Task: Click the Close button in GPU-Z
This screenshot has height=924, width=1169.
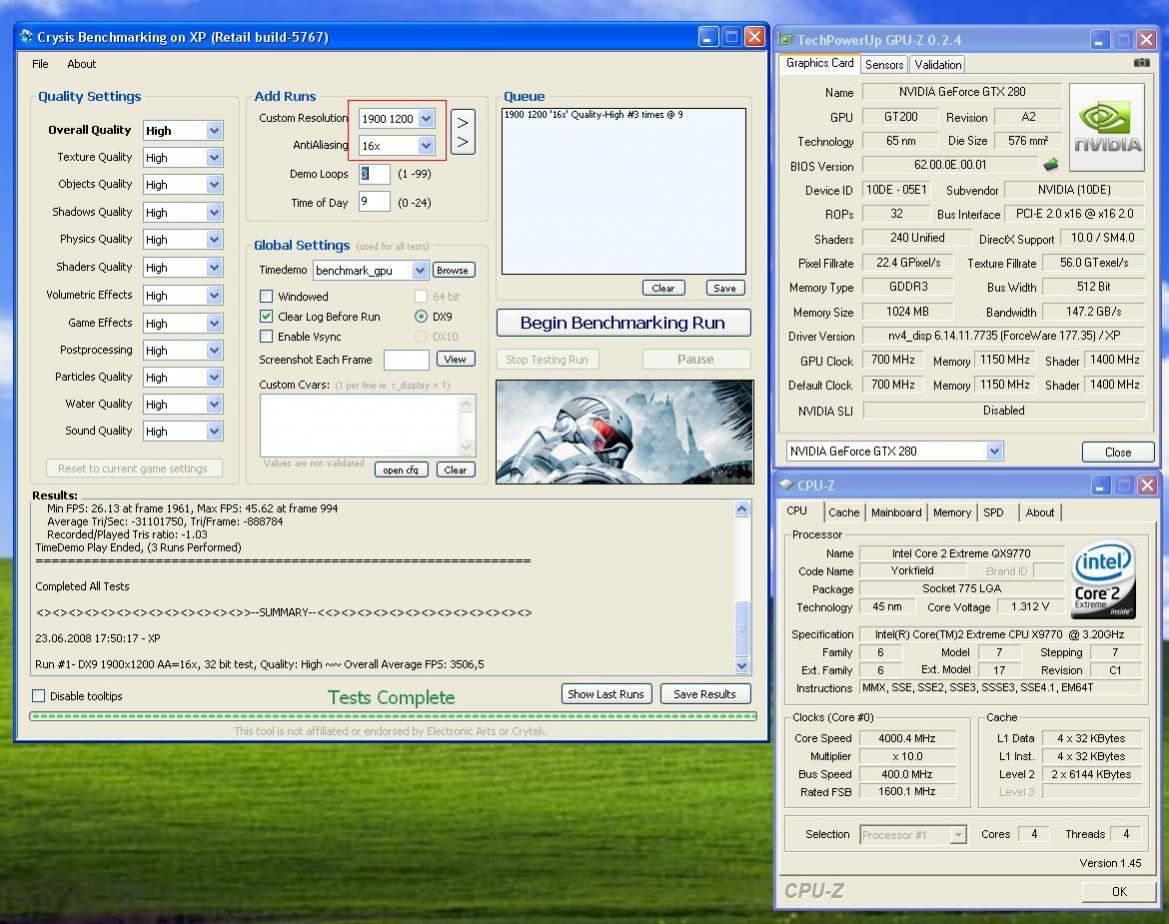Action: 1118,452
